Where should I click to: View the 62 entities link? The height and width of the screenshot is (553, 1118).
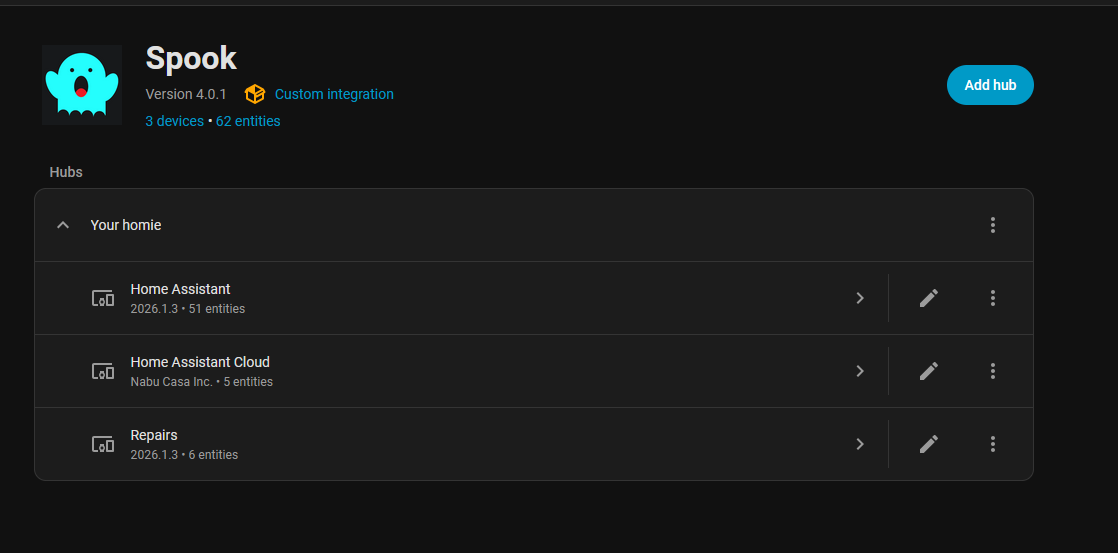pos(248,121)
